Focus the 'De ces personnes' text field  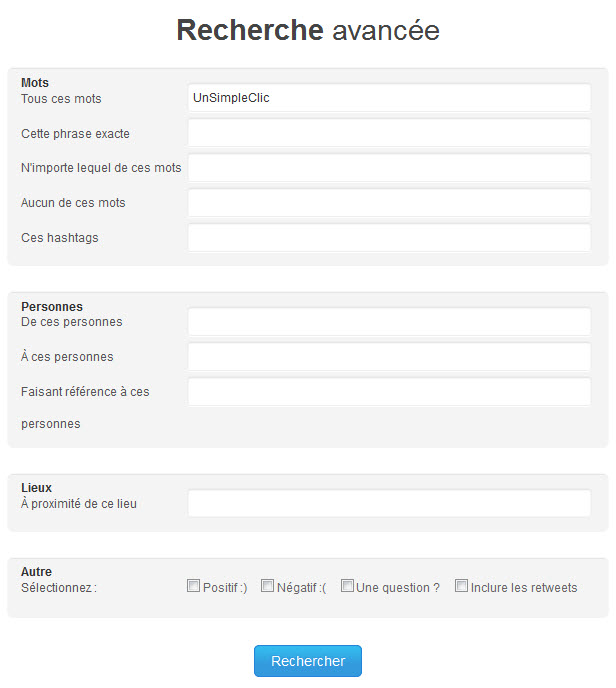(389, 322)
